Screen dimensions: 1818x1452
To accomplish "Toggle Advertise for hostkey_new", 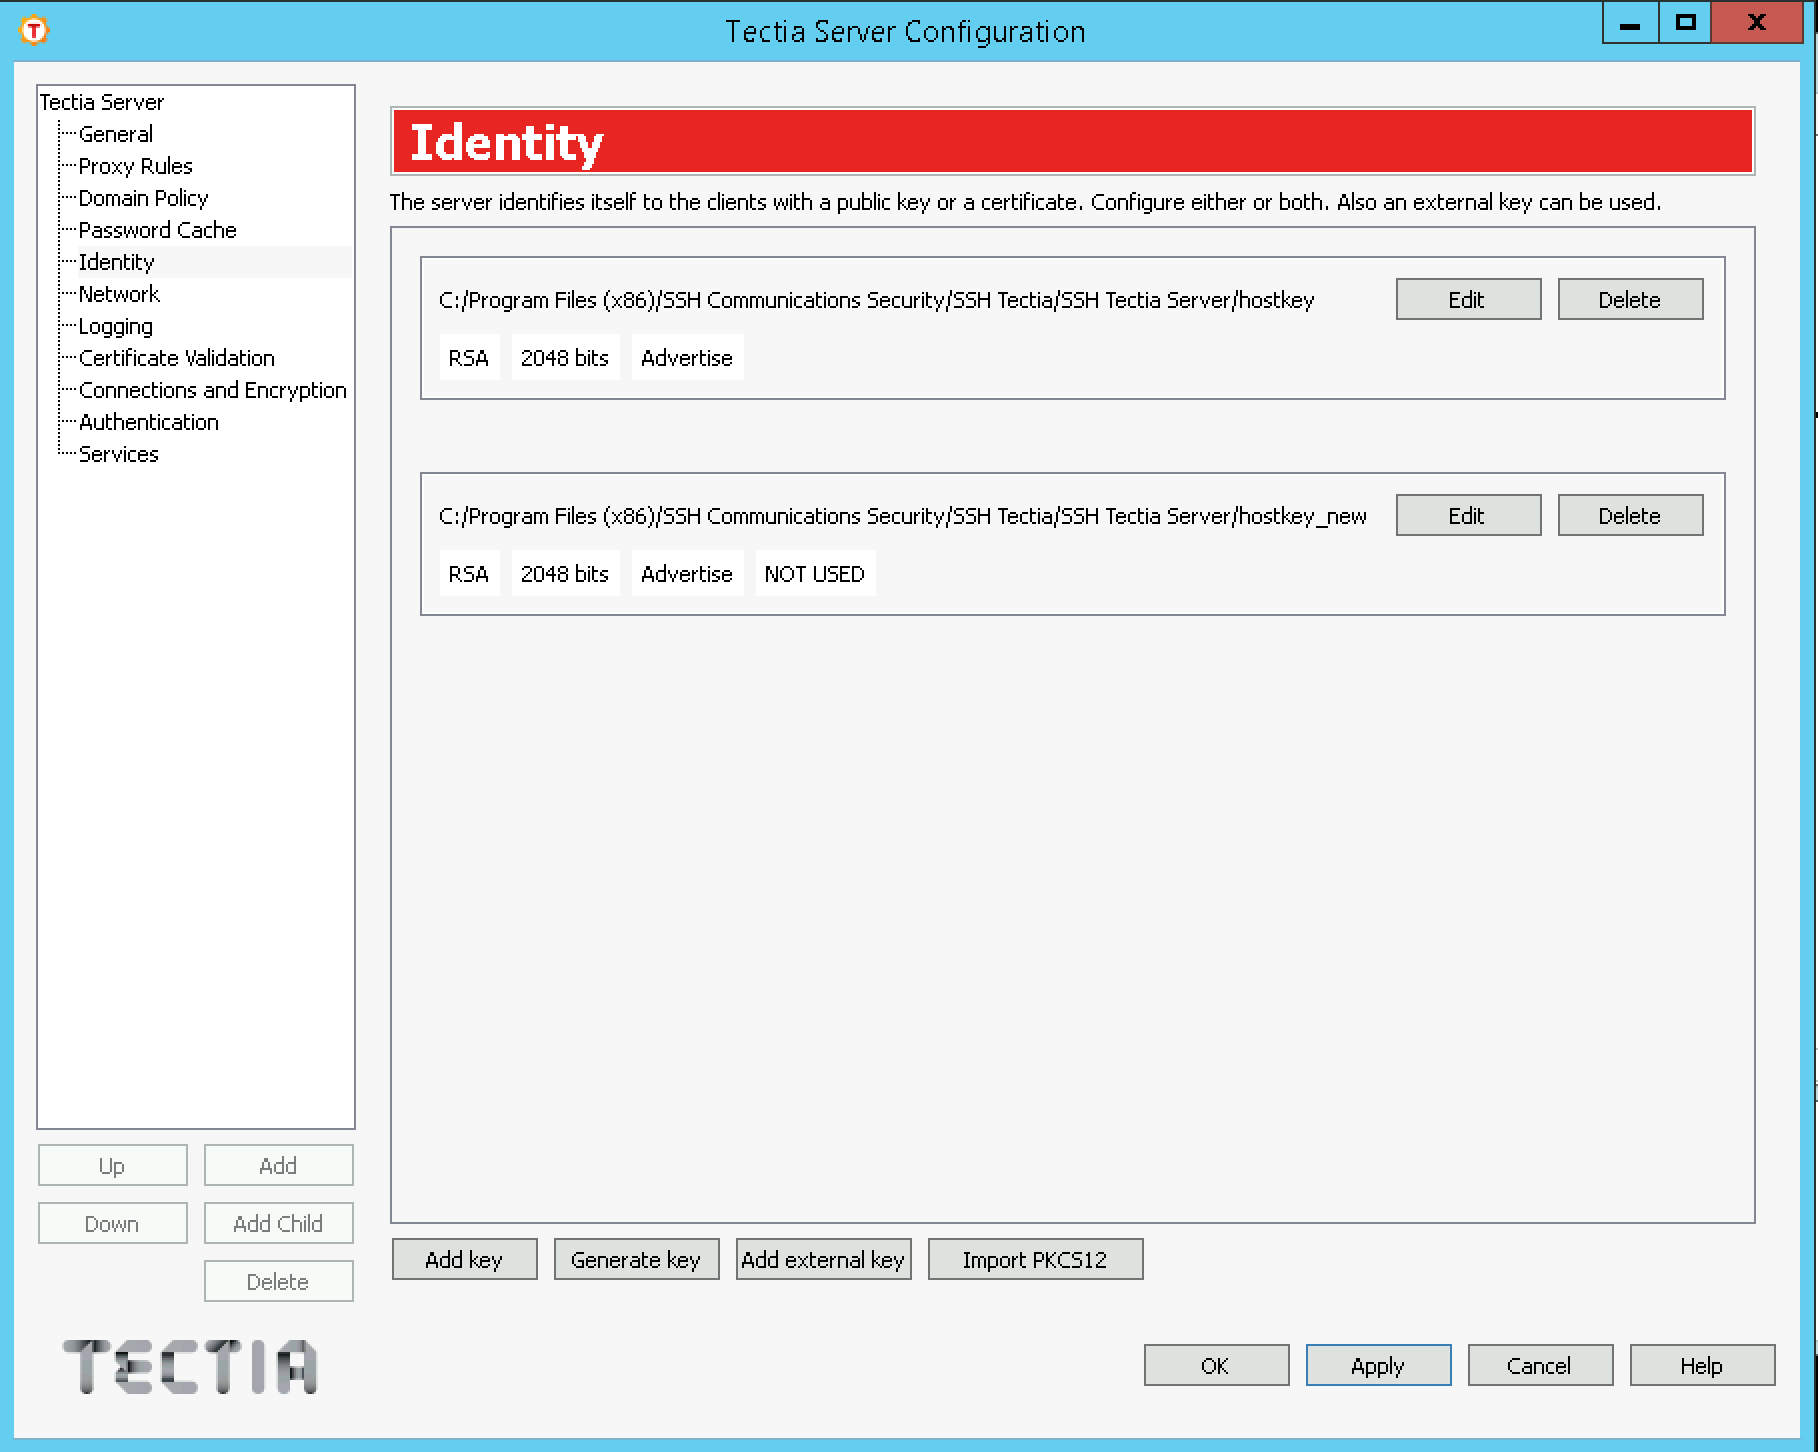I will (x=687, y=573).
